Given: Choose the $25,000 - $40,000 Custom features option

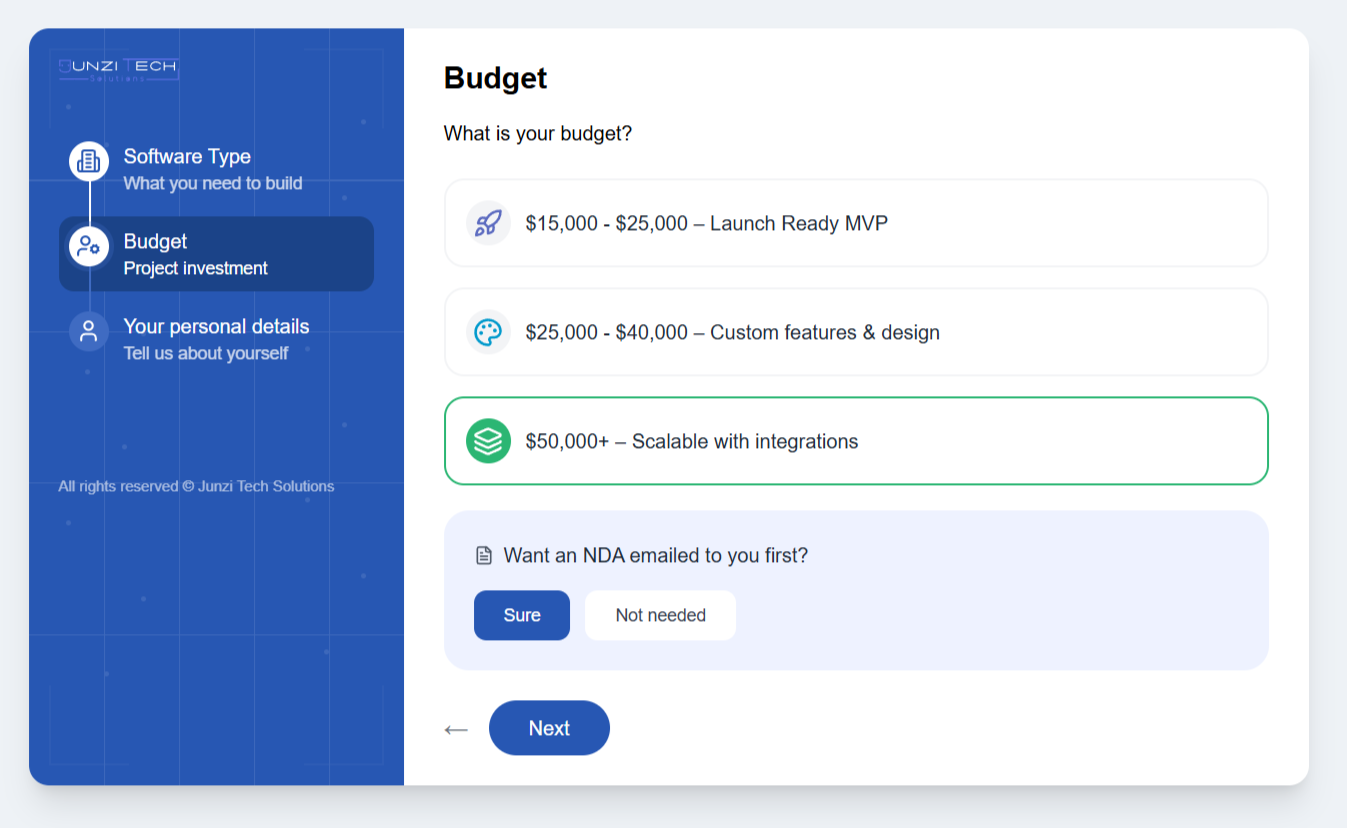Looking at the screenshot, I should (855, 332).
